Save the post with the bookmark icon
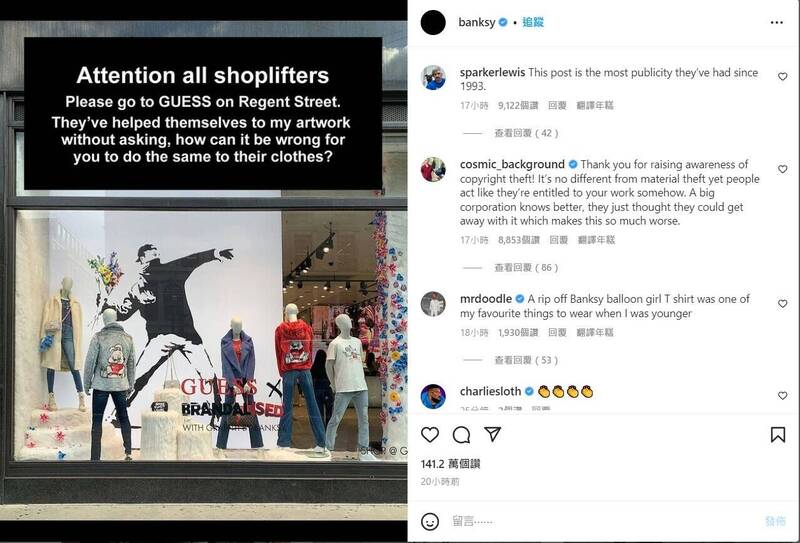800x543 pixels. 778,434
